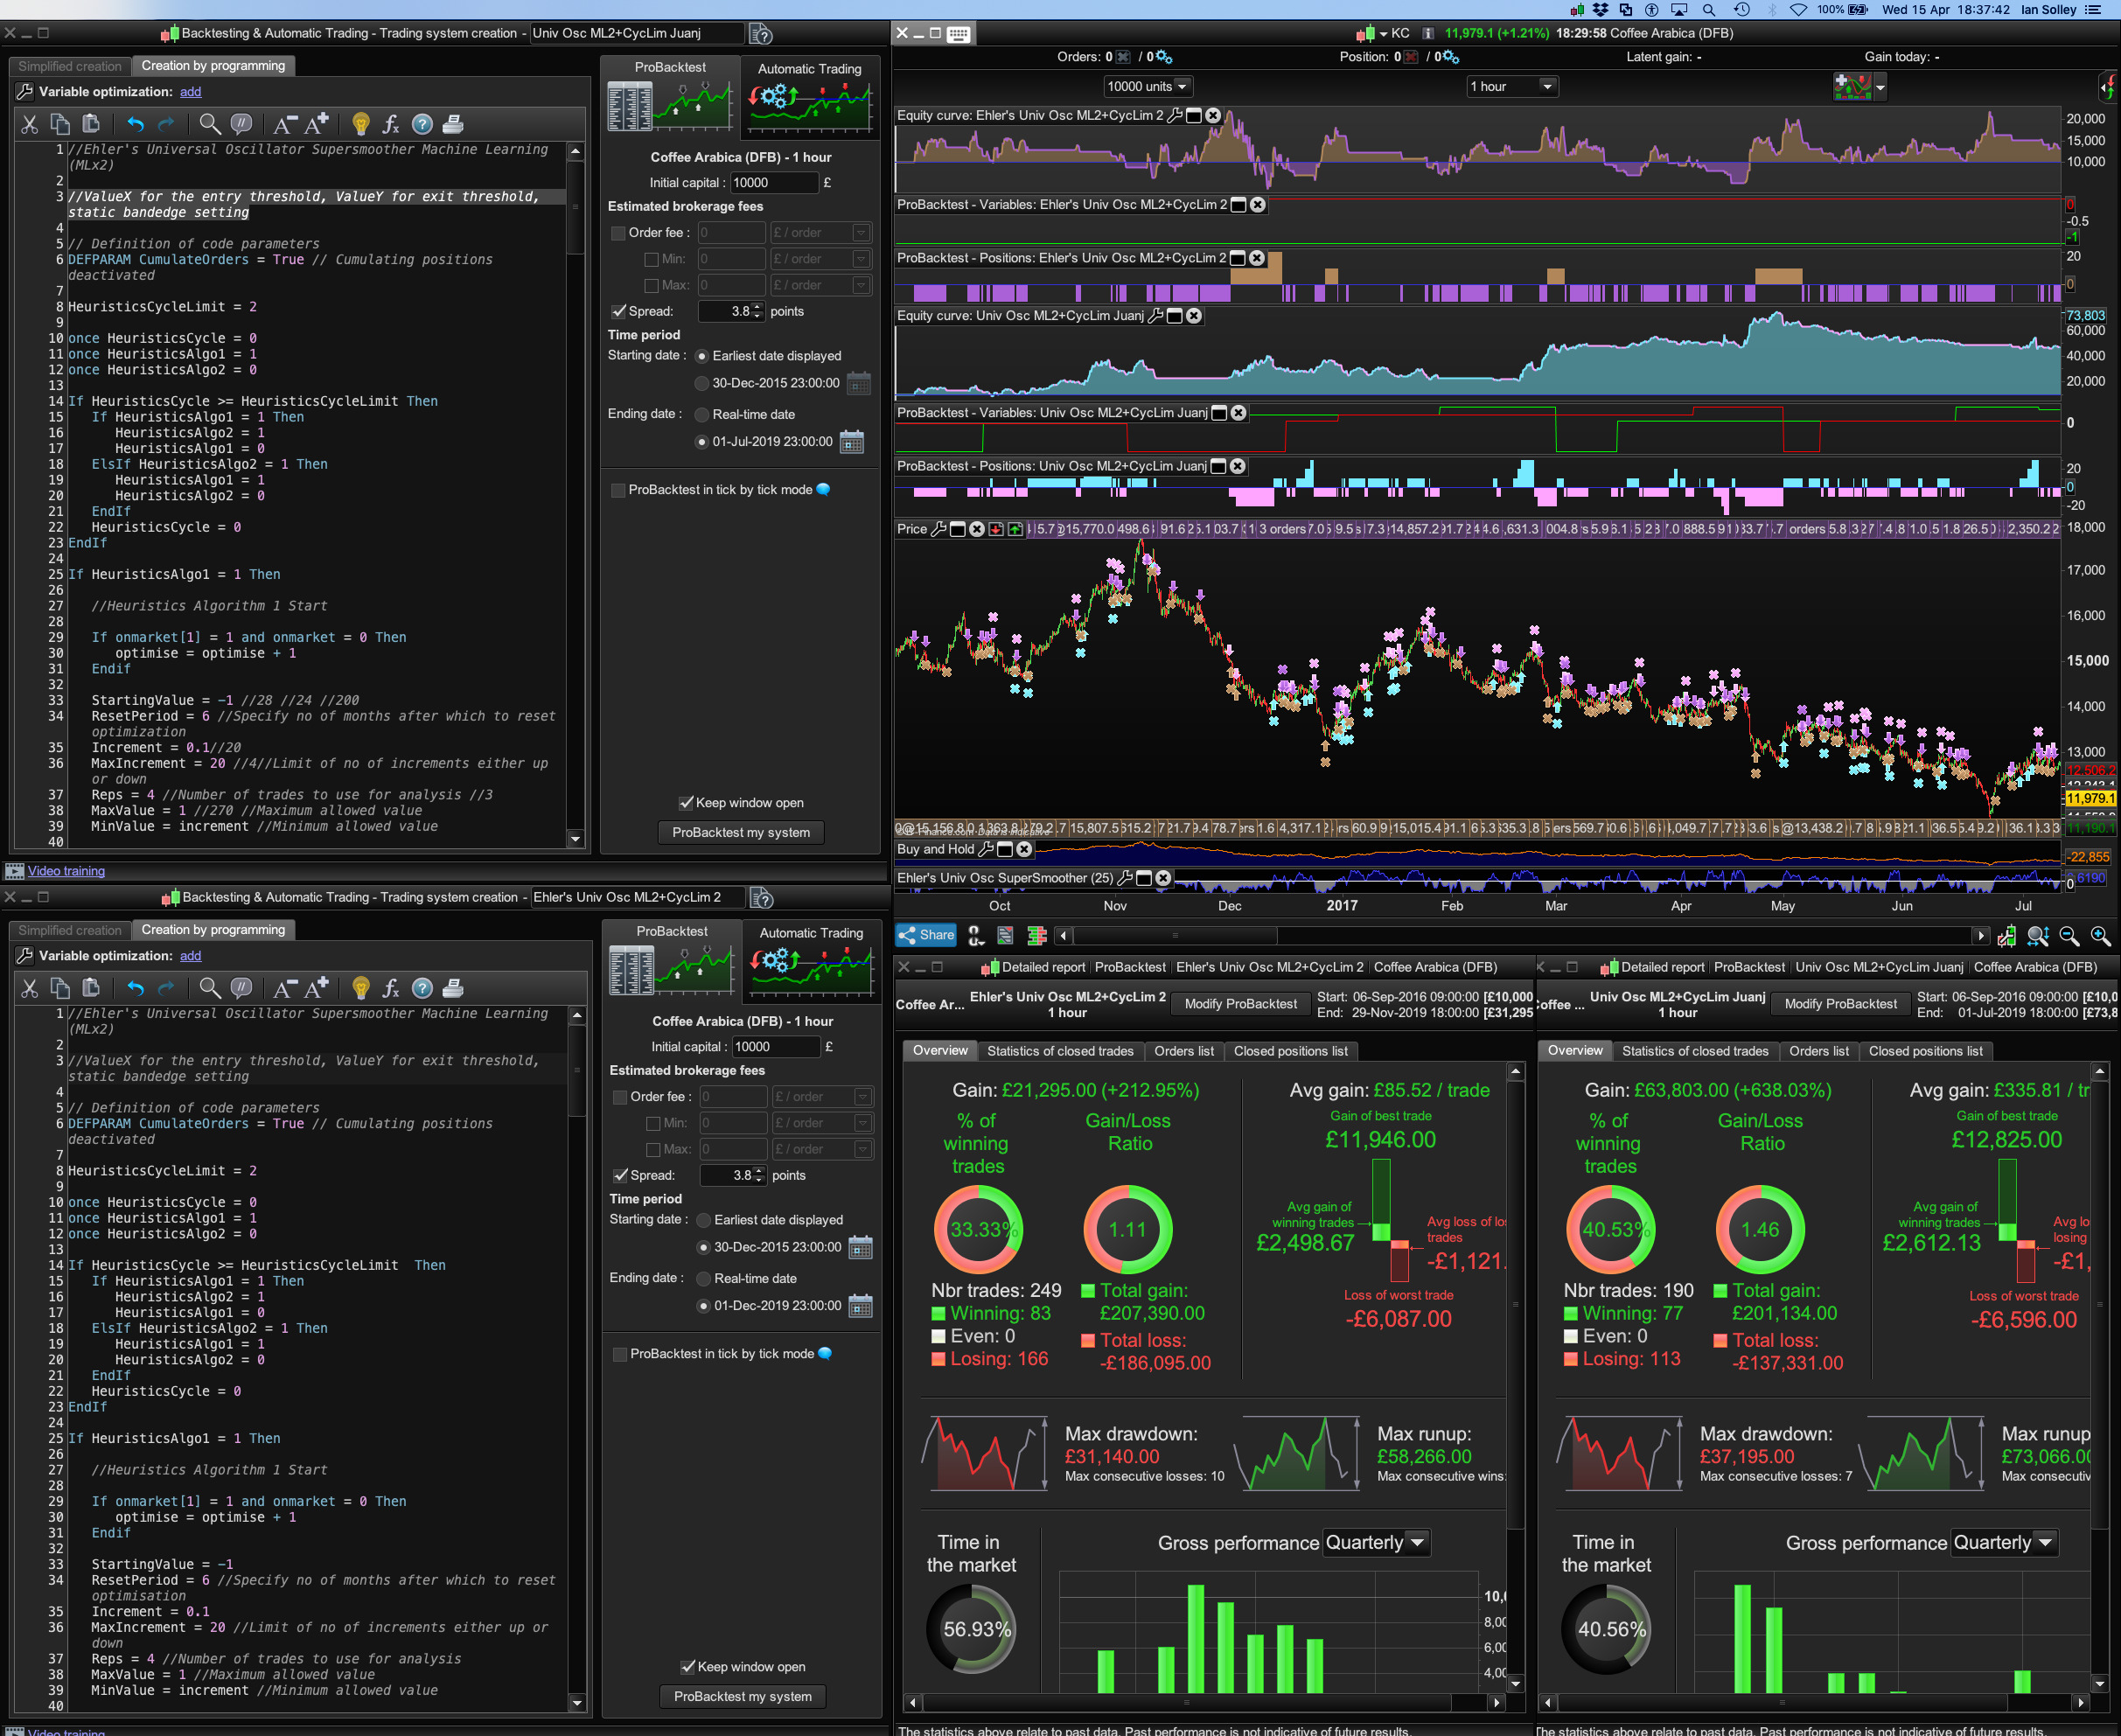Click the Modify ProBacktest button in right report
Viewport: 2121px width, 1736px height.
[x=1839, y=1004]
